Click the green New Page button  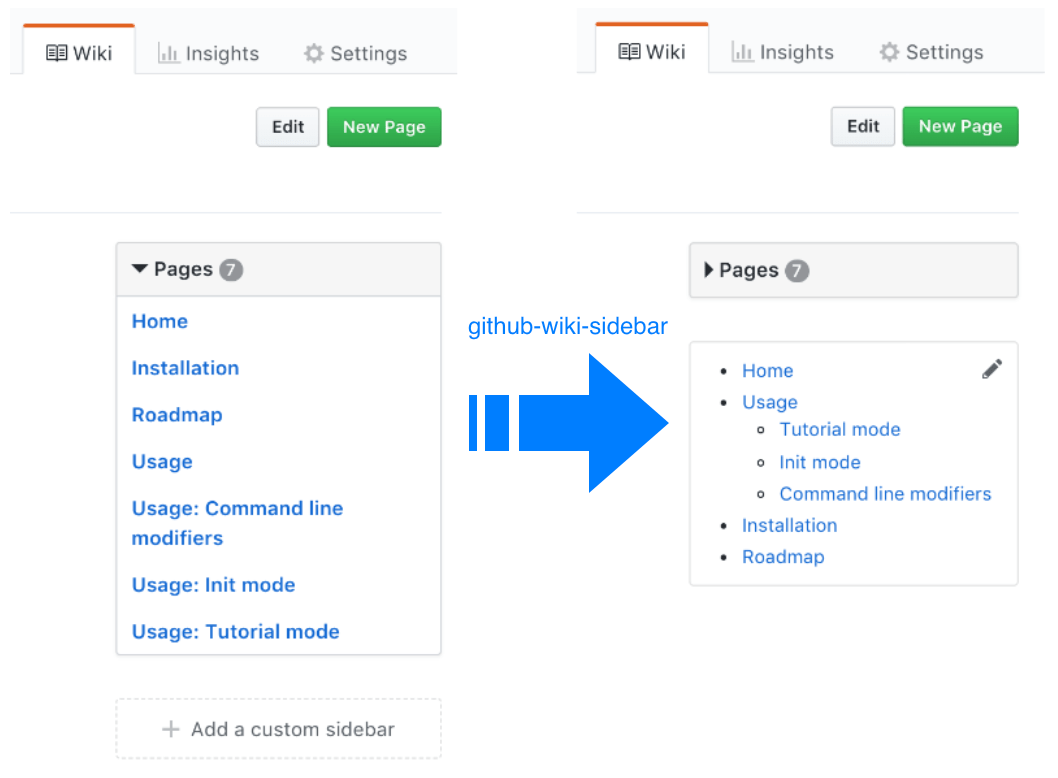click(384, 127)
